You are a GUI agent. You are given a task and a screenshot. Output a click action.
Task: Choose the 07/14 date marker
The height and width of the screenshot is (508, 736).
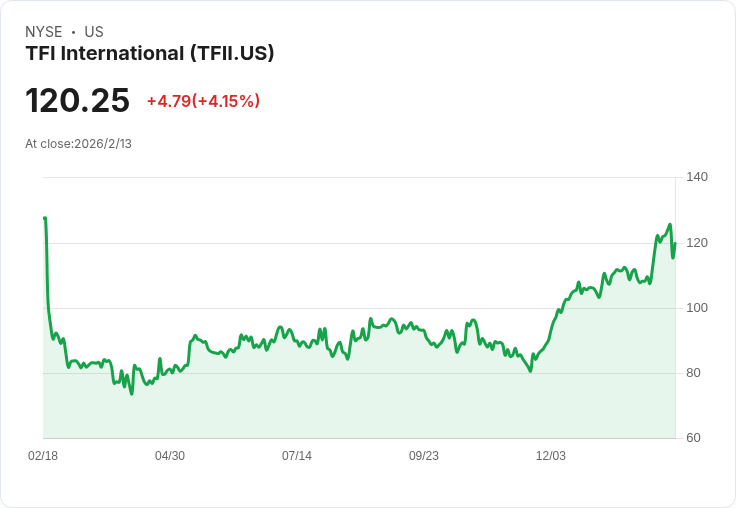coord(297,456)
